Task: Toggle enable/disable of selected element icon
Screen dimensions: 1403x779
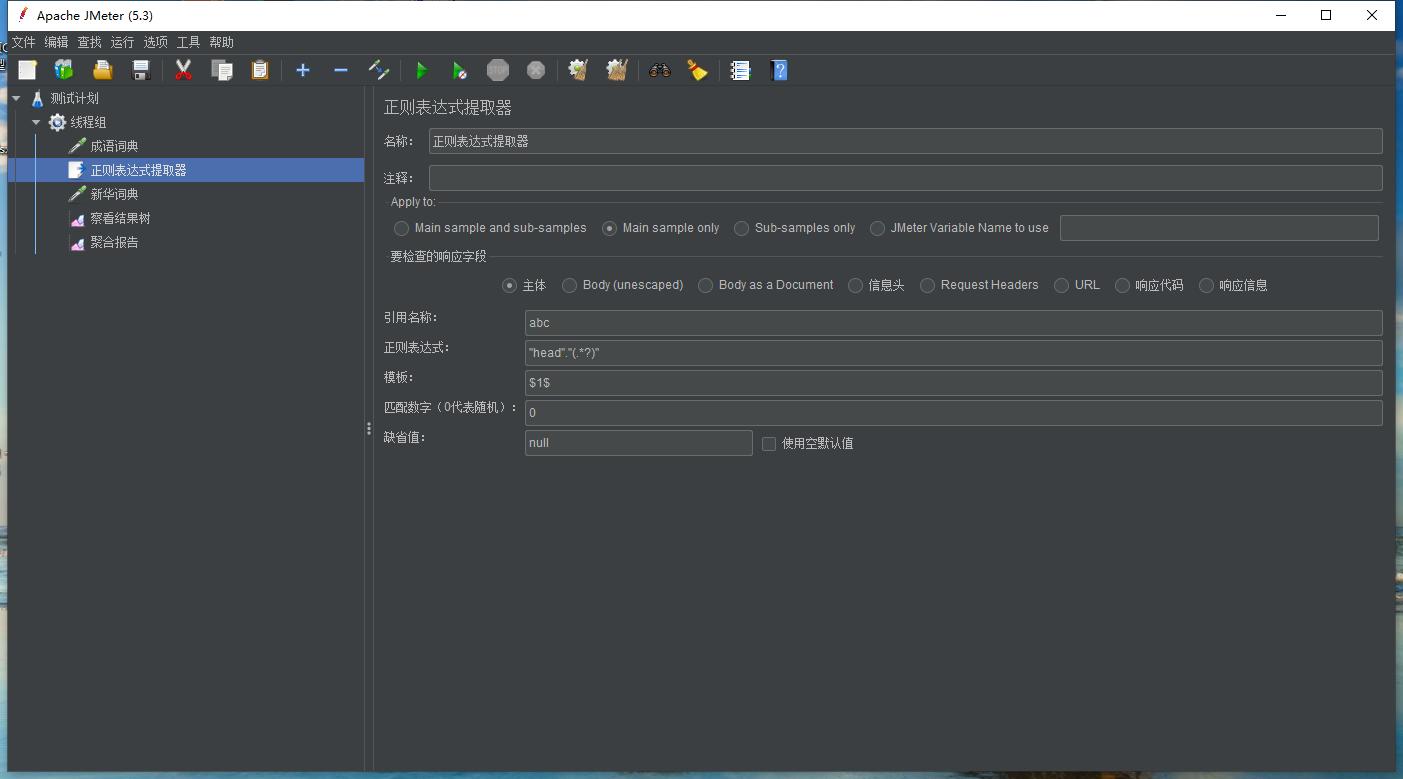Action: click(x=379, y=70)
